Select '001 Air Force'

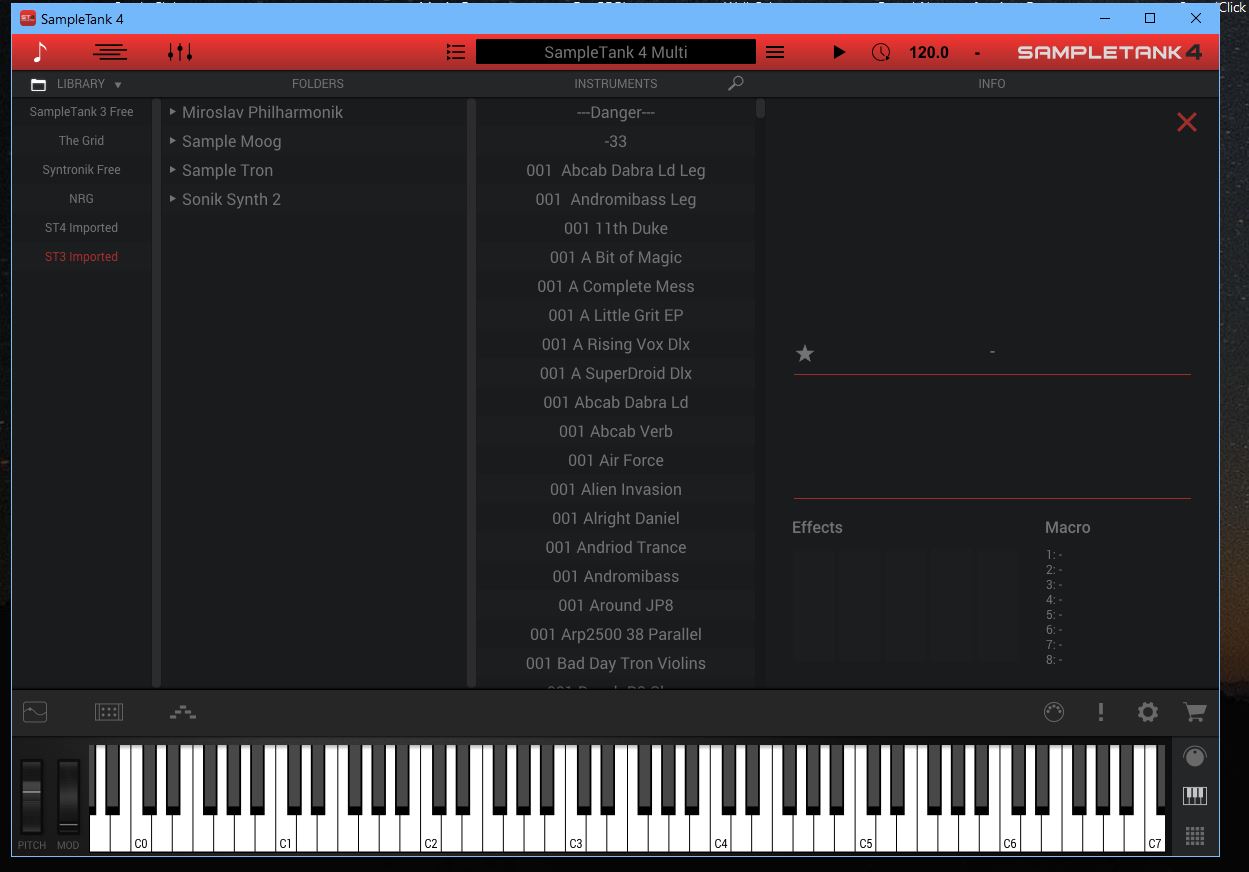(616, 460)
